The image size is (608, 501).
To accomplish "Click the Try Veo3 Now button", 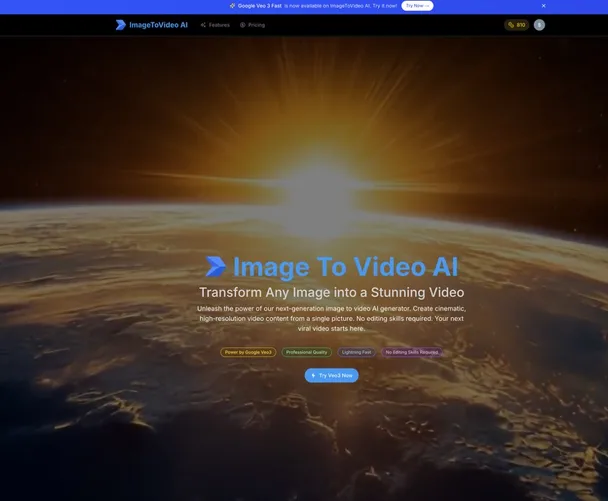I will point(332,375).
